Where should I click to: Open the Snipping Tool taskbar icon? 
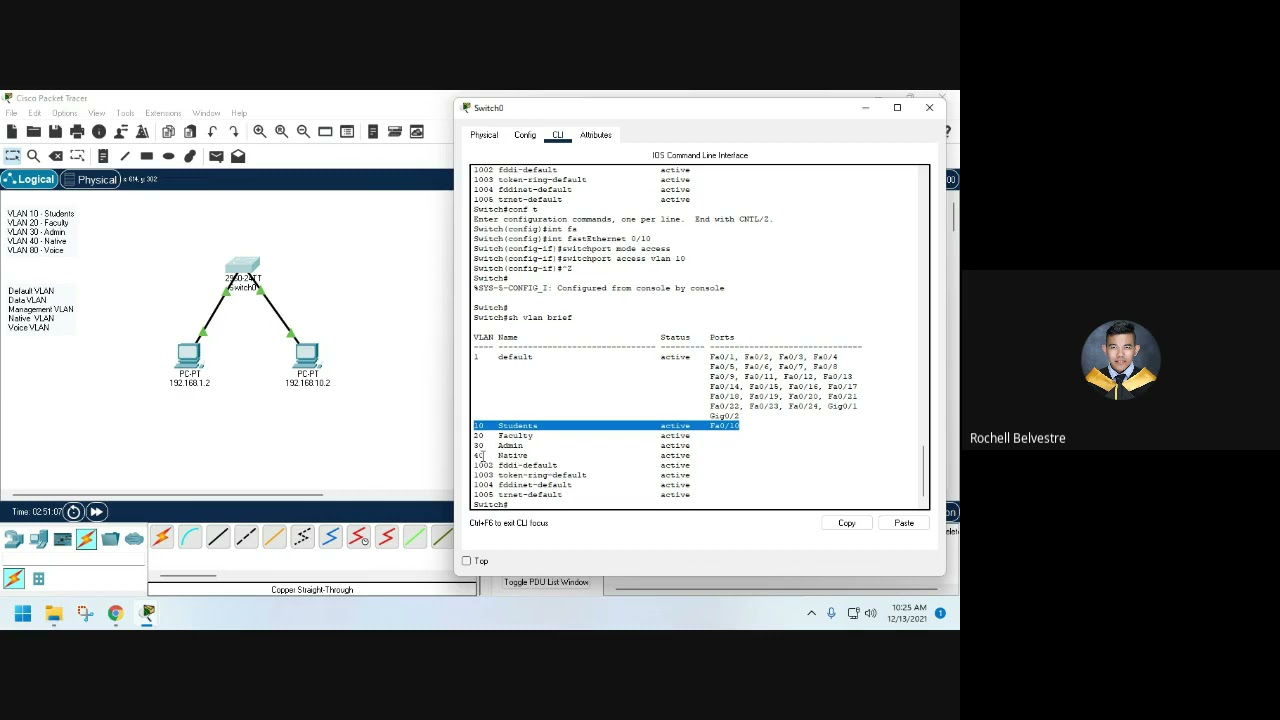click(85, 613)
